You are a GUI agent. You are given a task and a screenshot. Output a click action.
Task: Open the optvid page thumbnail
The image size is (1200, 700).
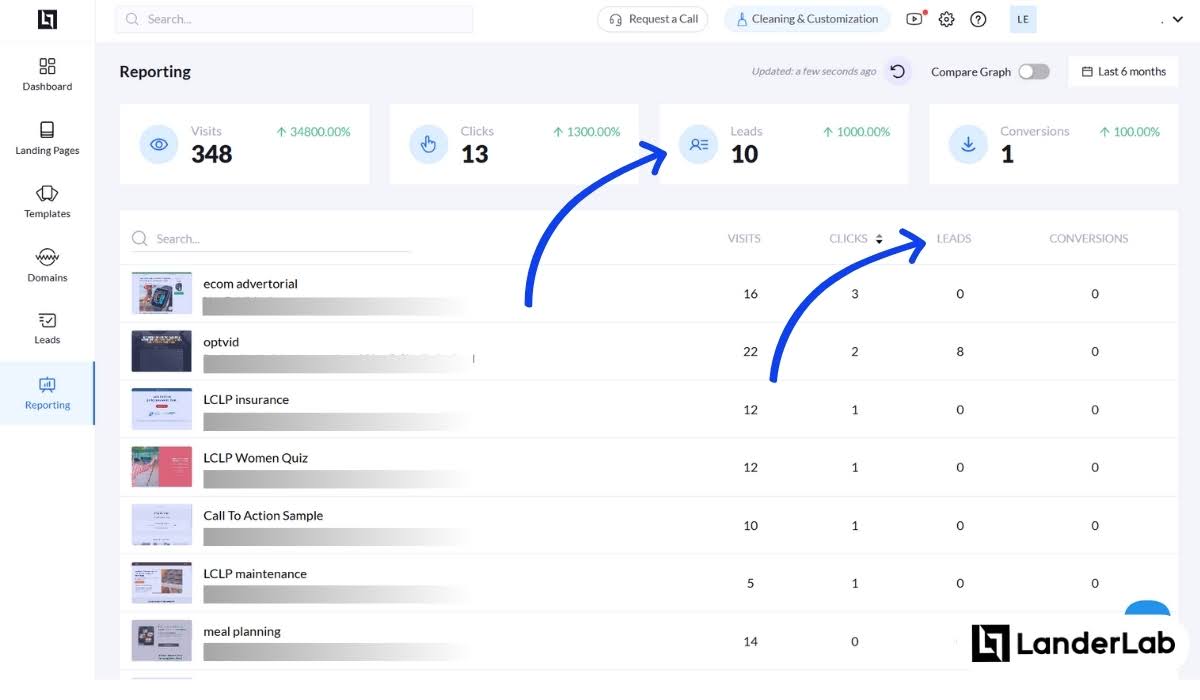pyautogui.click(x=161, y=351)
